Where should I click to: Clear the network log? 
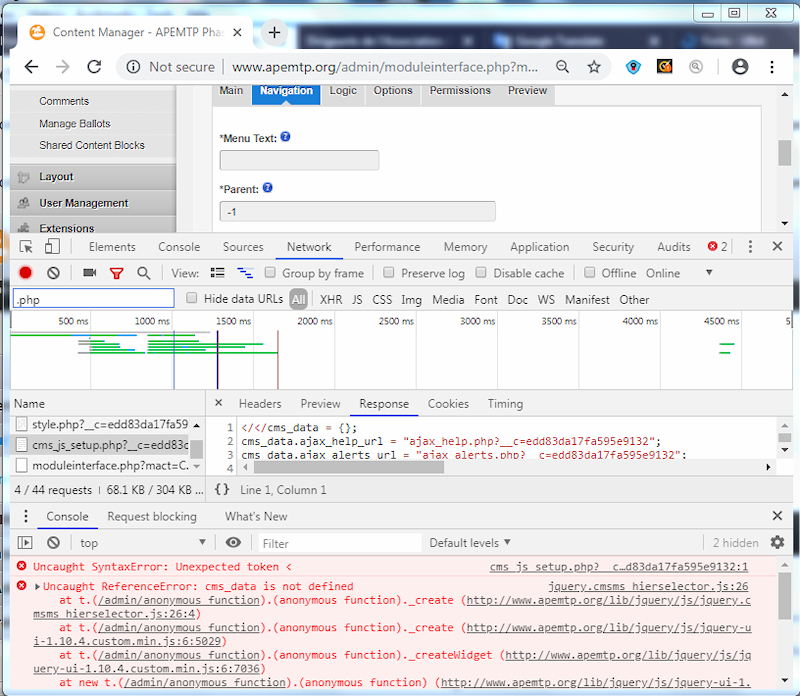coord(53,273)
